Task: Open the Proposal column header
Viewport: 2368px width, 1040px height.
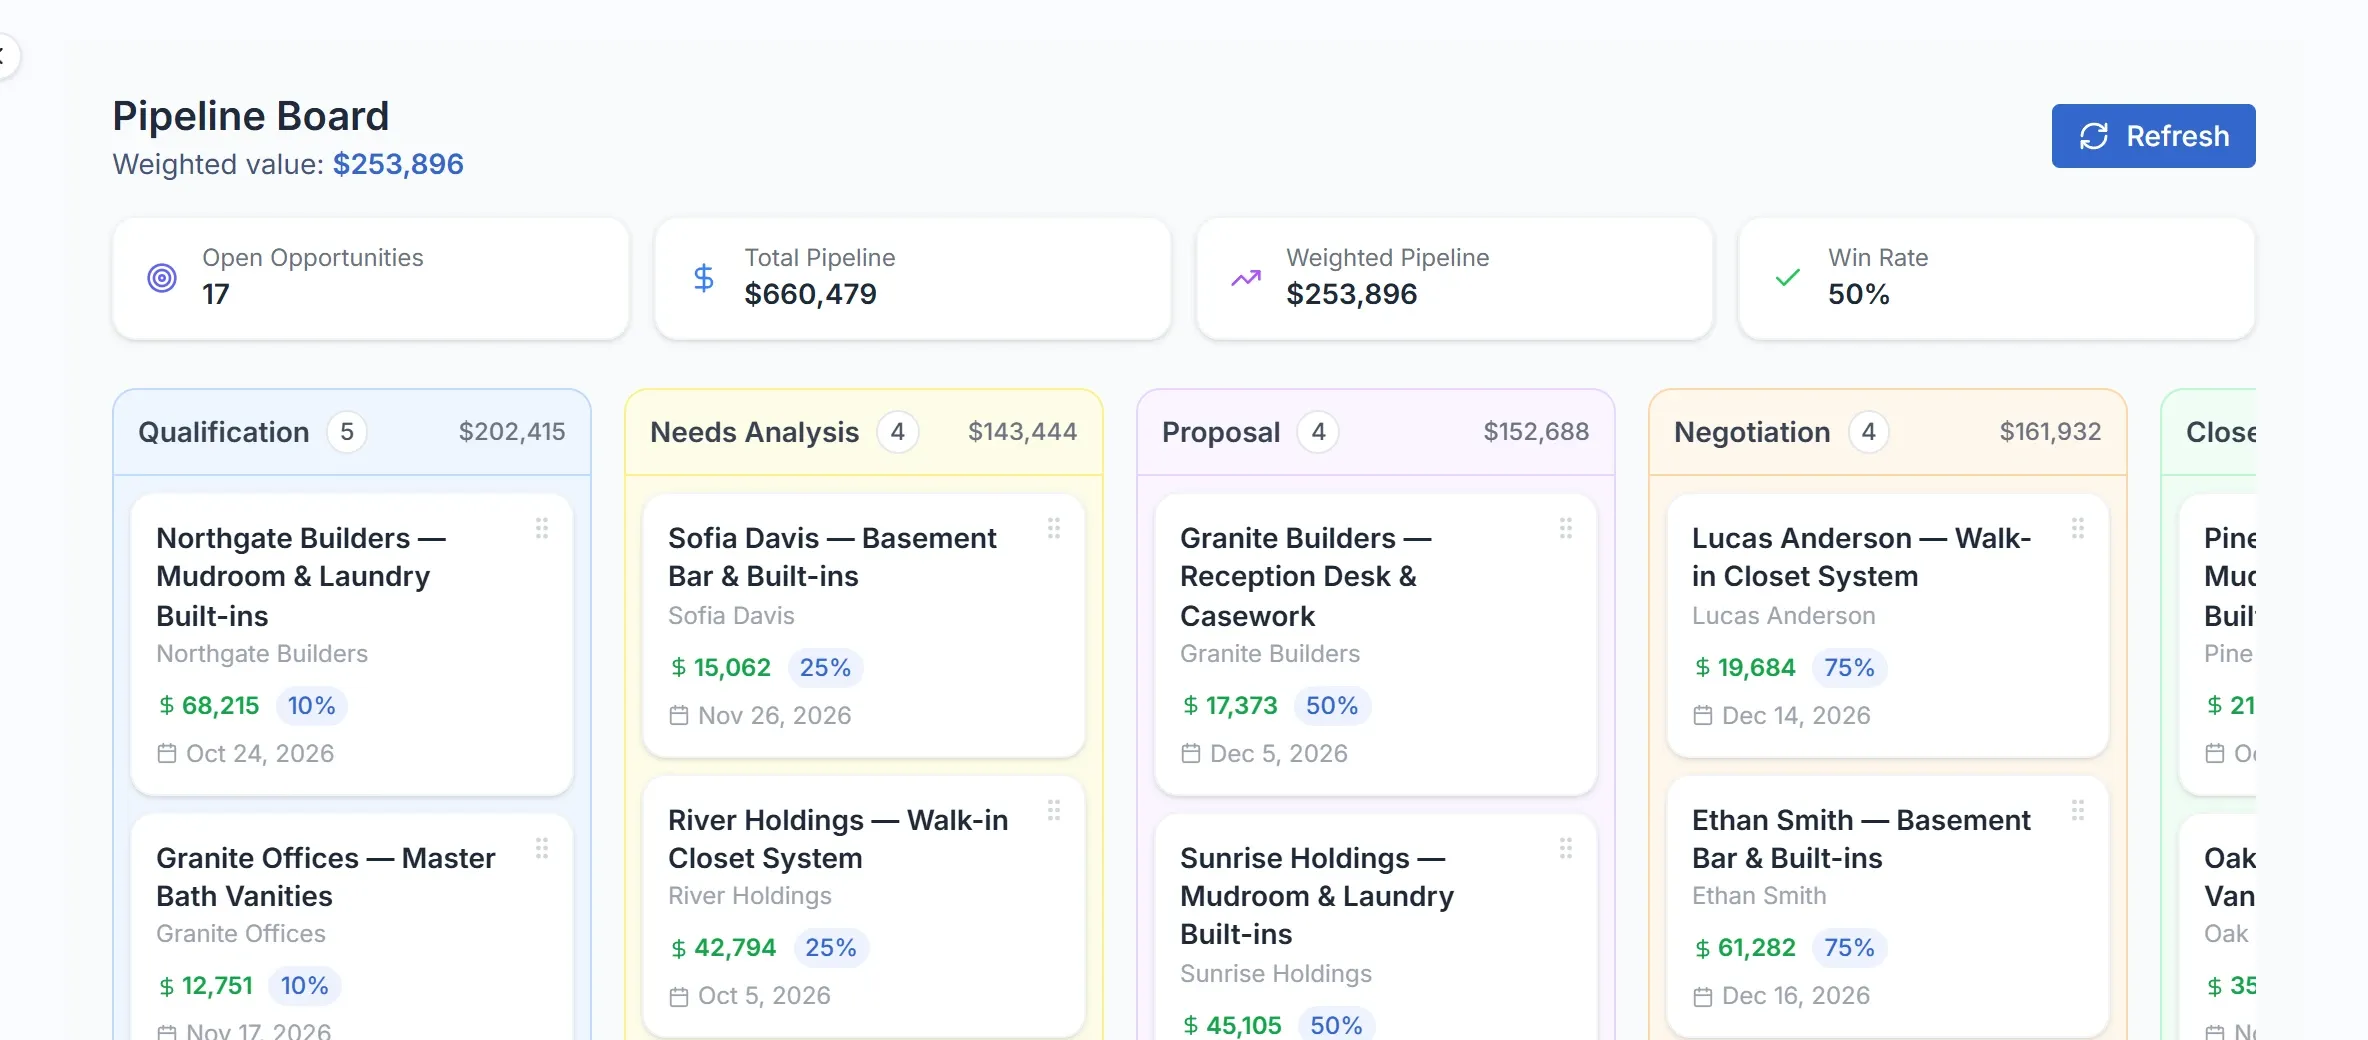Action: tap(1376, 432)
